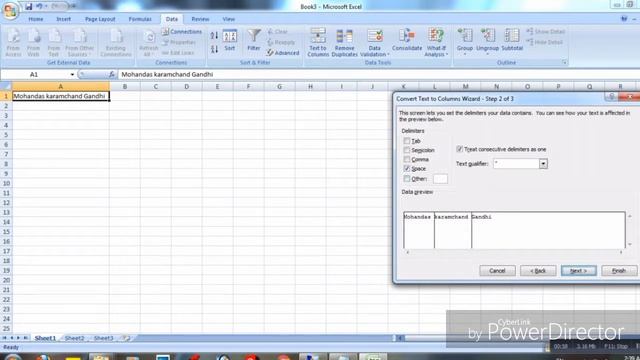Expand the Name Box dropdown
This screenshot has height=360, width=640.
point(72,75)
